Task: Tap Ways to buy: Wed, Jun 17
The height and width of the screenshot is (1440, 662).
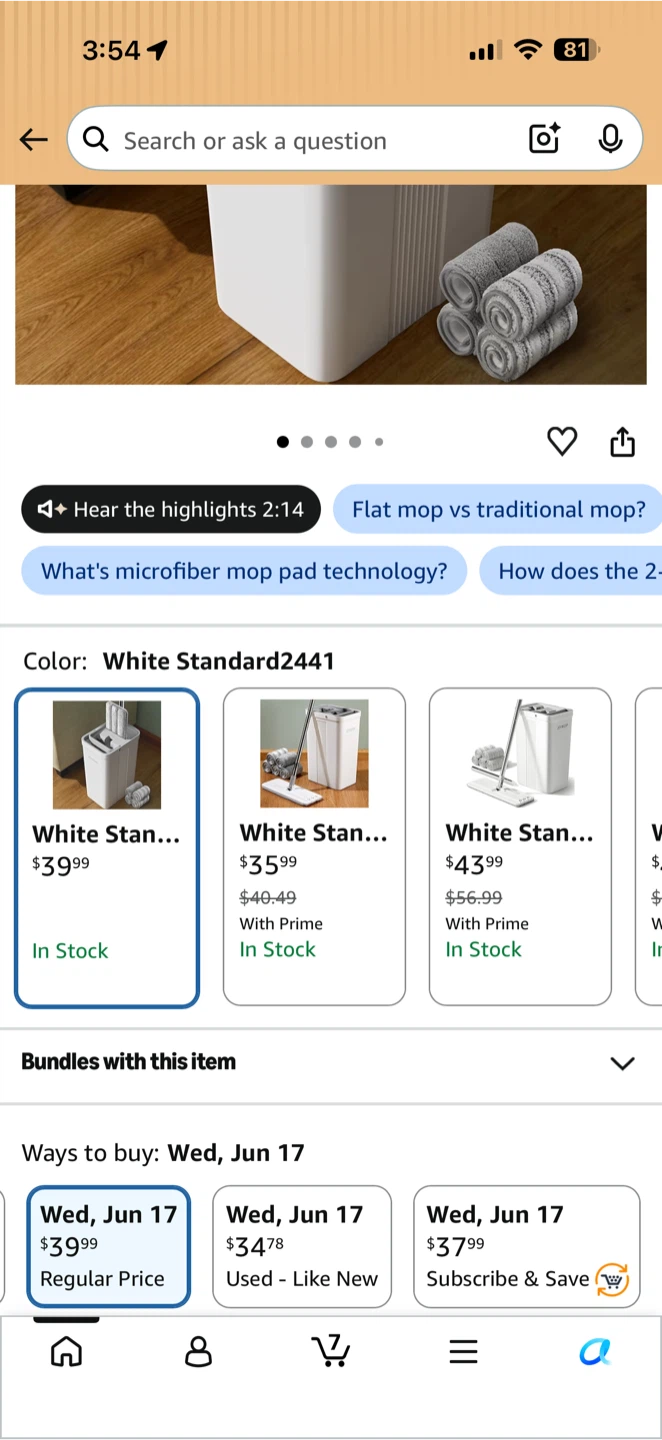Action: coord(163,1153)
